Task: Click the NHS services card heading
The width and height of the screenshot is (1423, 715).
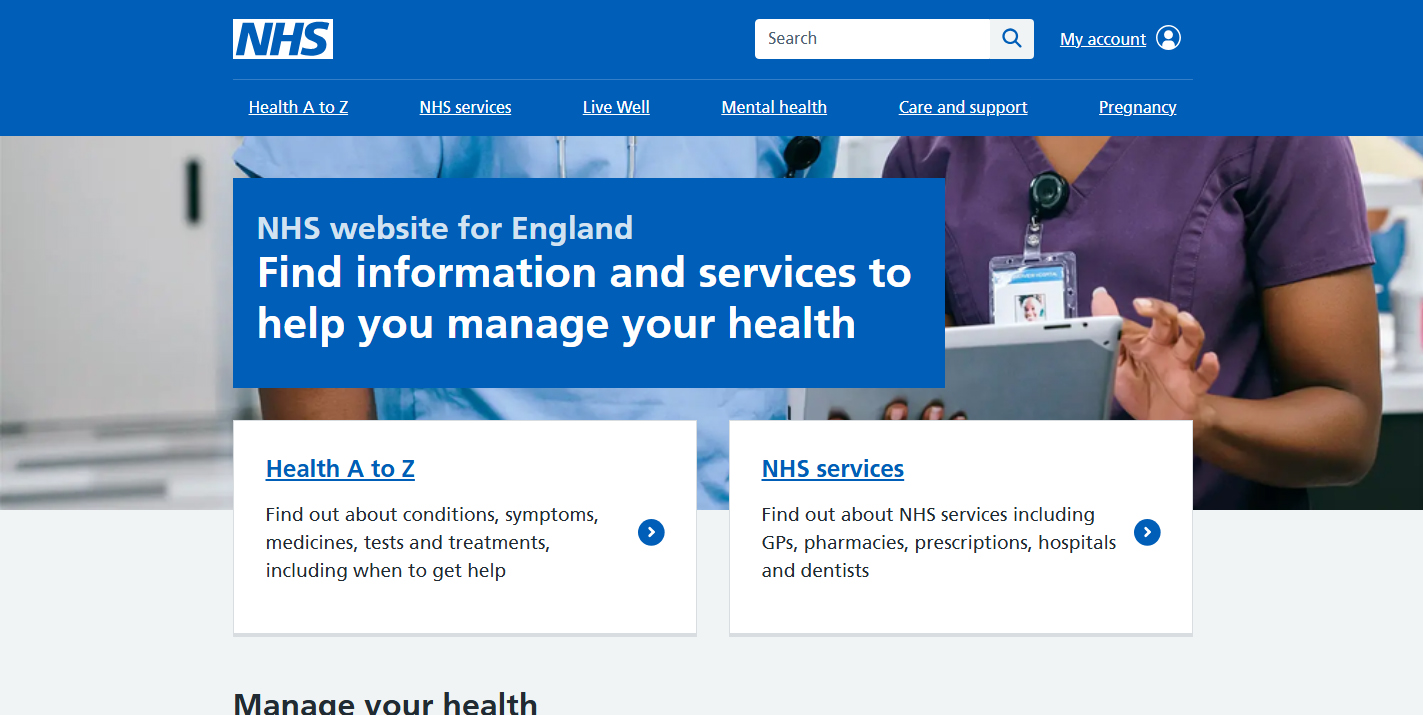Action: coord(832,469)
